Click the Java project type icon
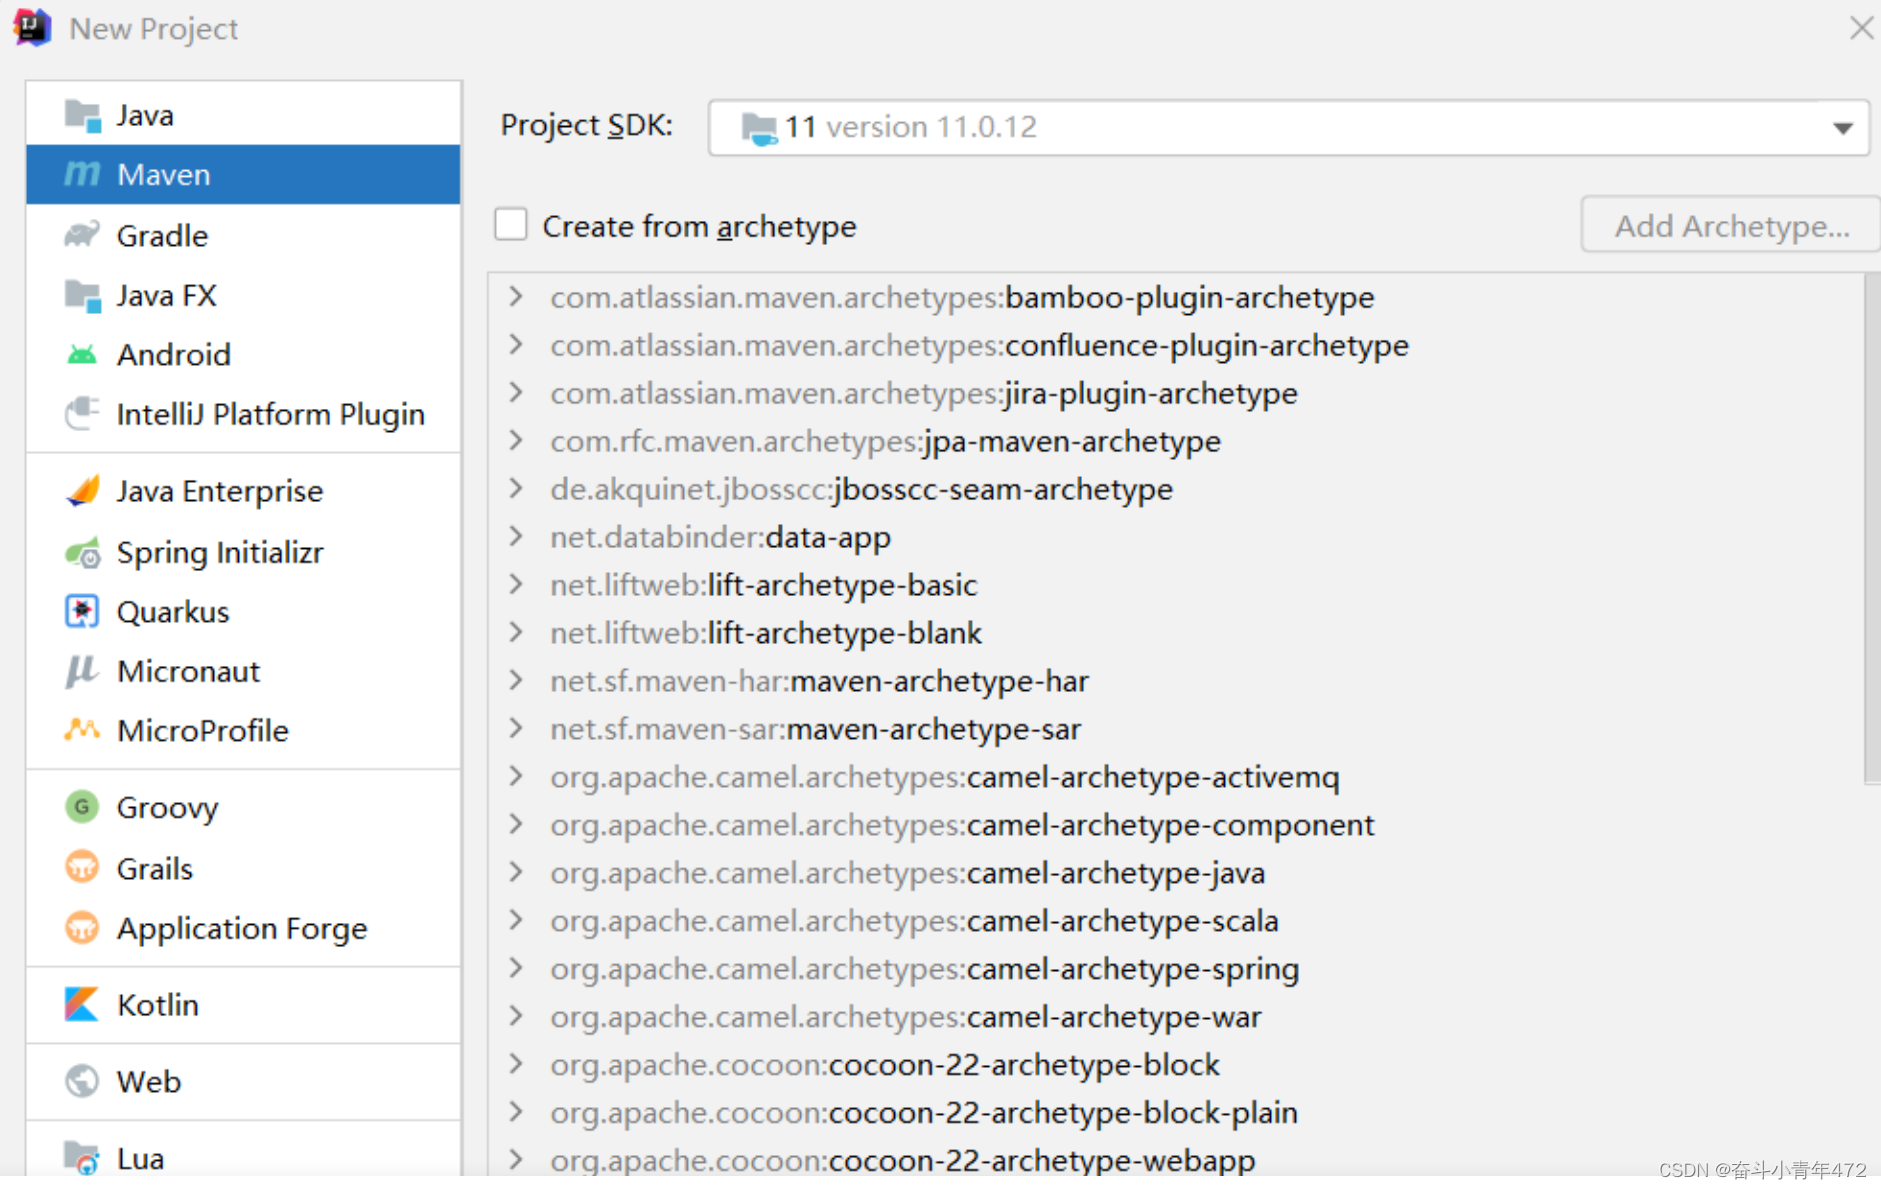Screen dimensions: 1881x1189 pyautogui.click(x=83, y=116)
